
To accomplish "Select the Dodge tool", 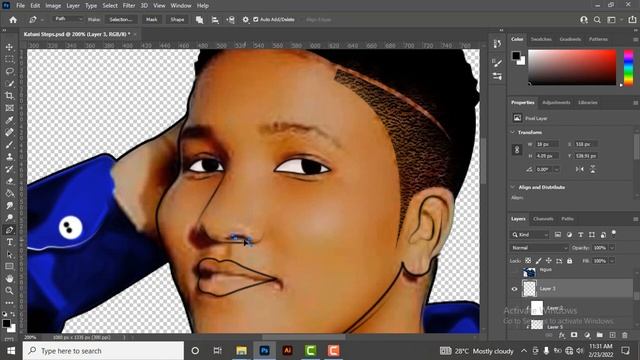I will (9, 218).
